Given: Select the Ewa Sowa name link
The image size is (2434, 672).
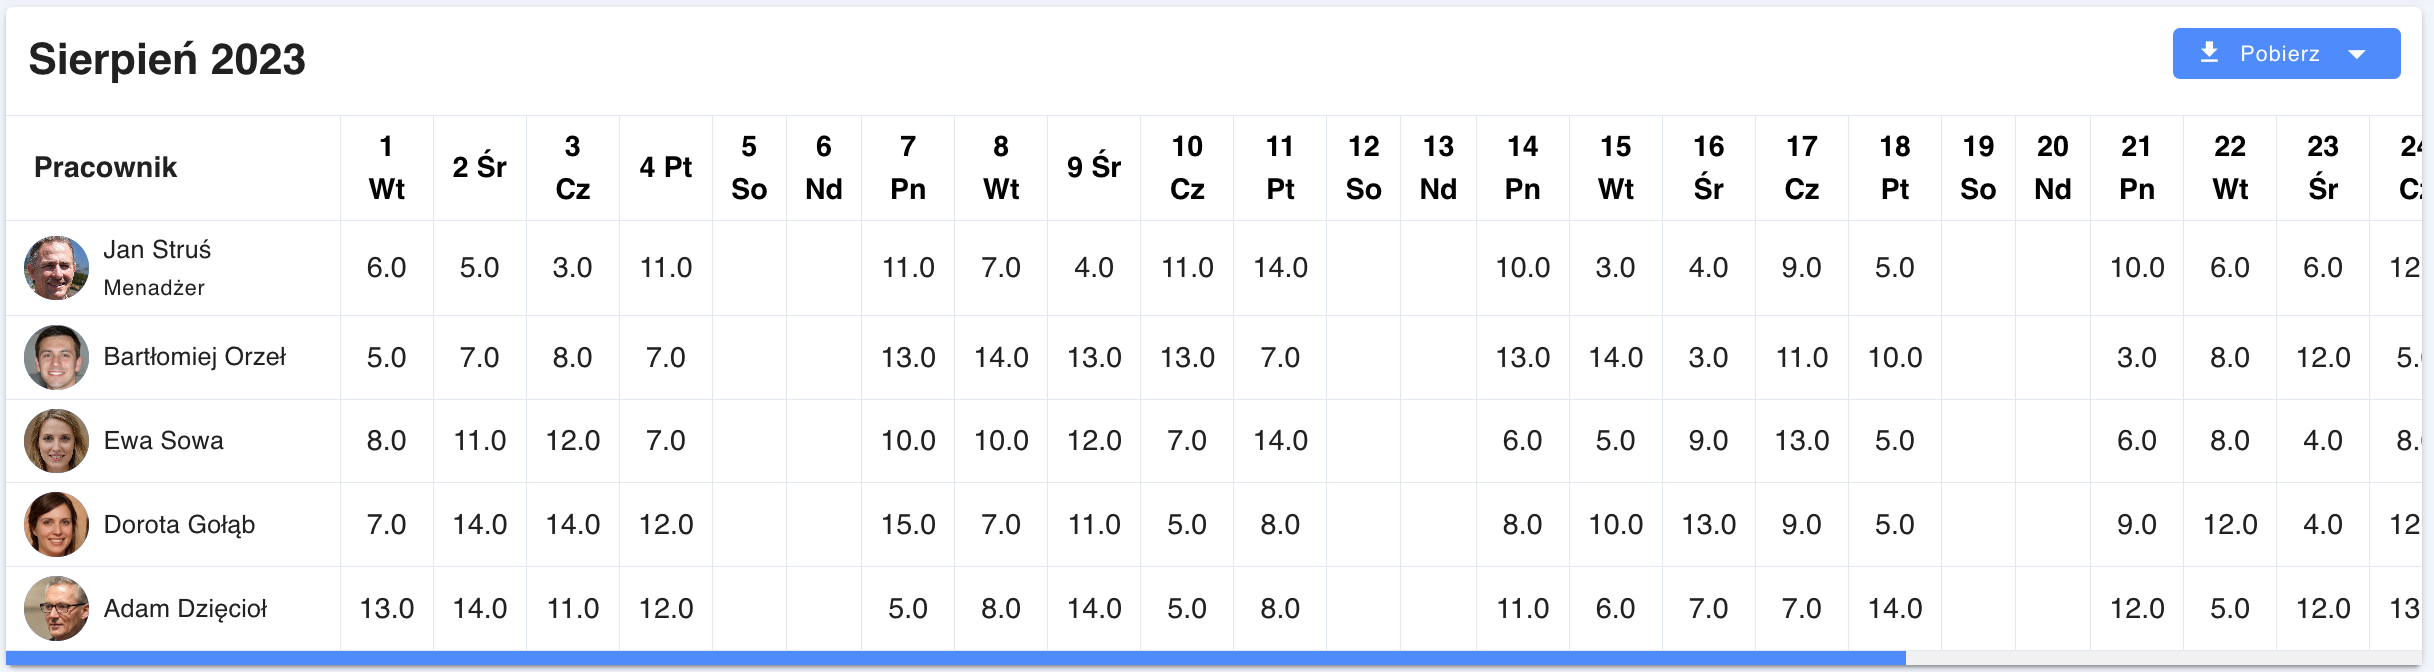Looking at the screenshot, I should point(163,441).
